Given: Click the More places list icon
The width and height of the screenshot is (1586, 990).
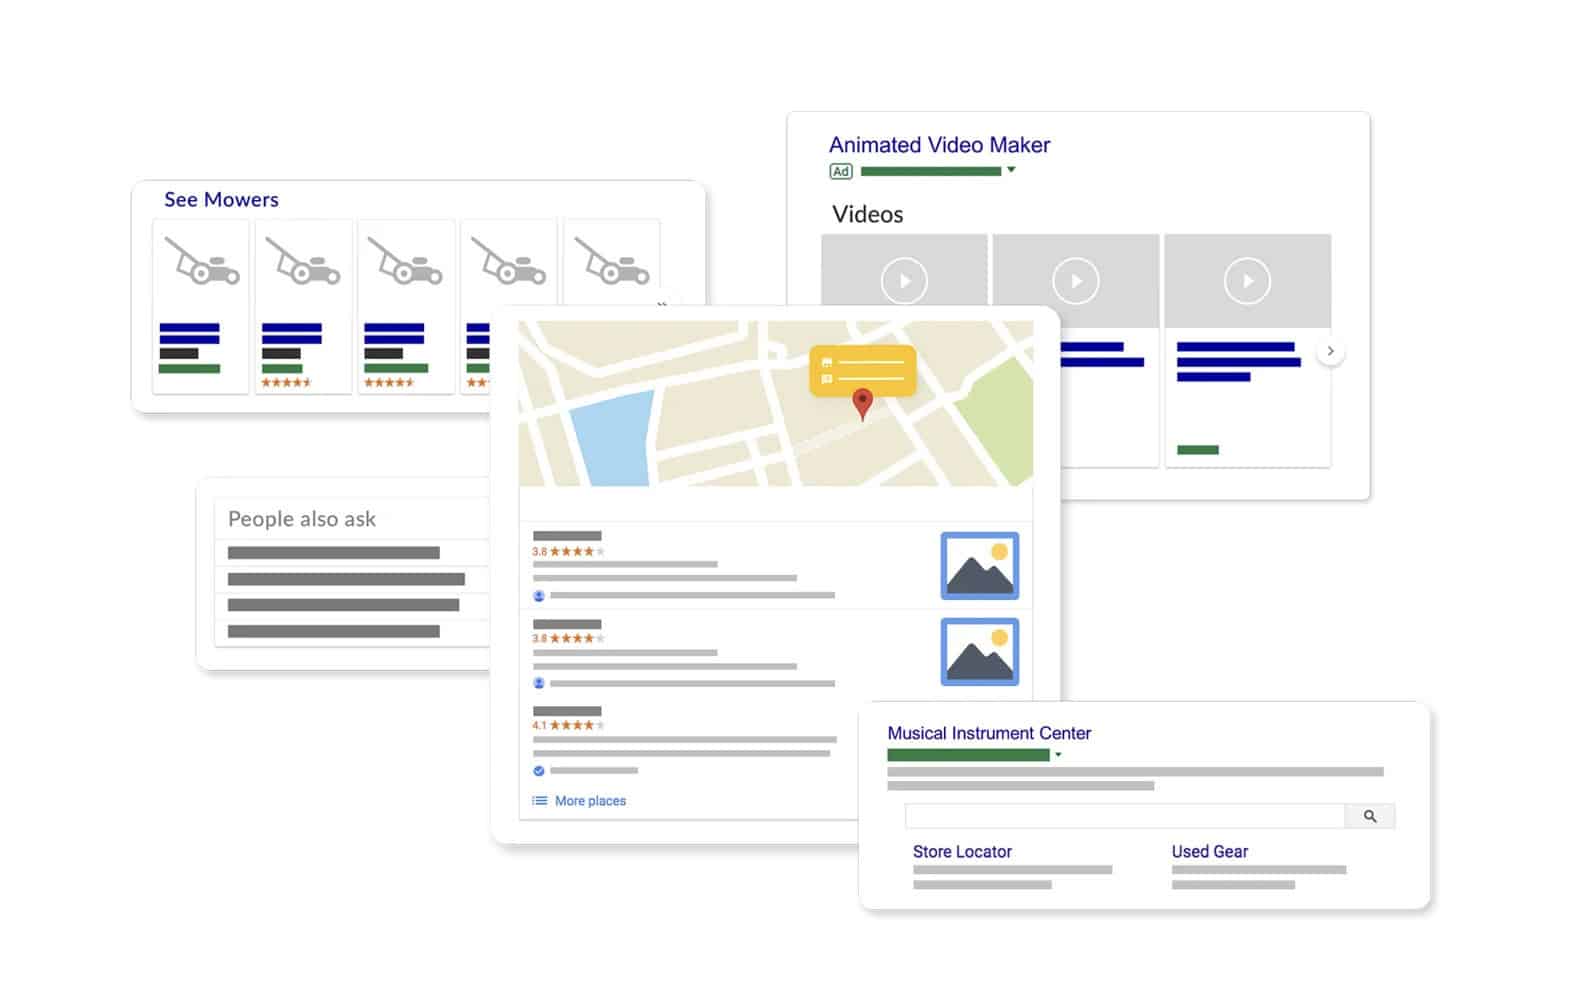Looking at the screenshot, I should [540, 801].
